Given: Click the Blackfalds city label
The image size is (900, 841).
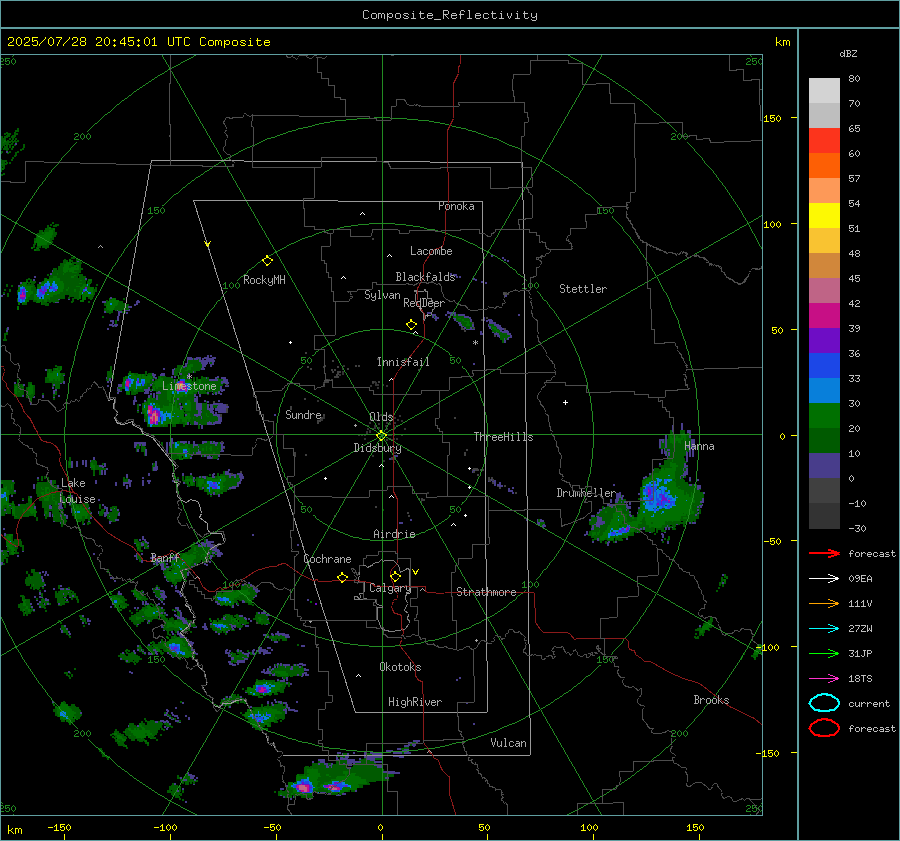Looking at the screenshot, I should point(425,277).
